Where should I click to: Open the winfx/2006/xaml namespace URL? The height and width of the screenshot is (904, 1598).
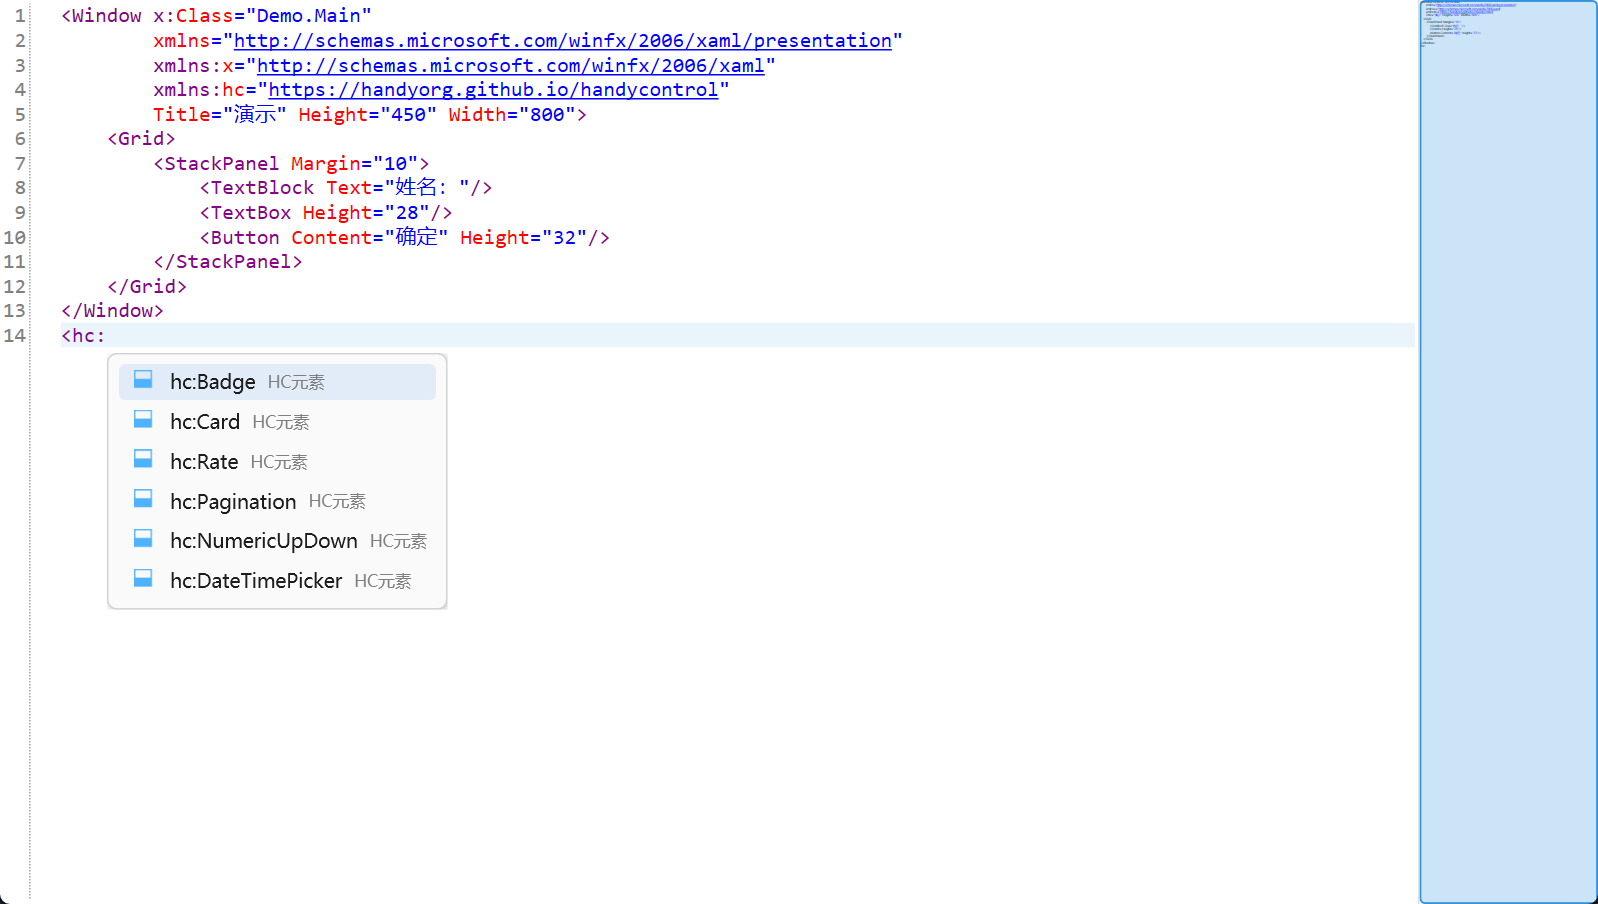point(511,66)
